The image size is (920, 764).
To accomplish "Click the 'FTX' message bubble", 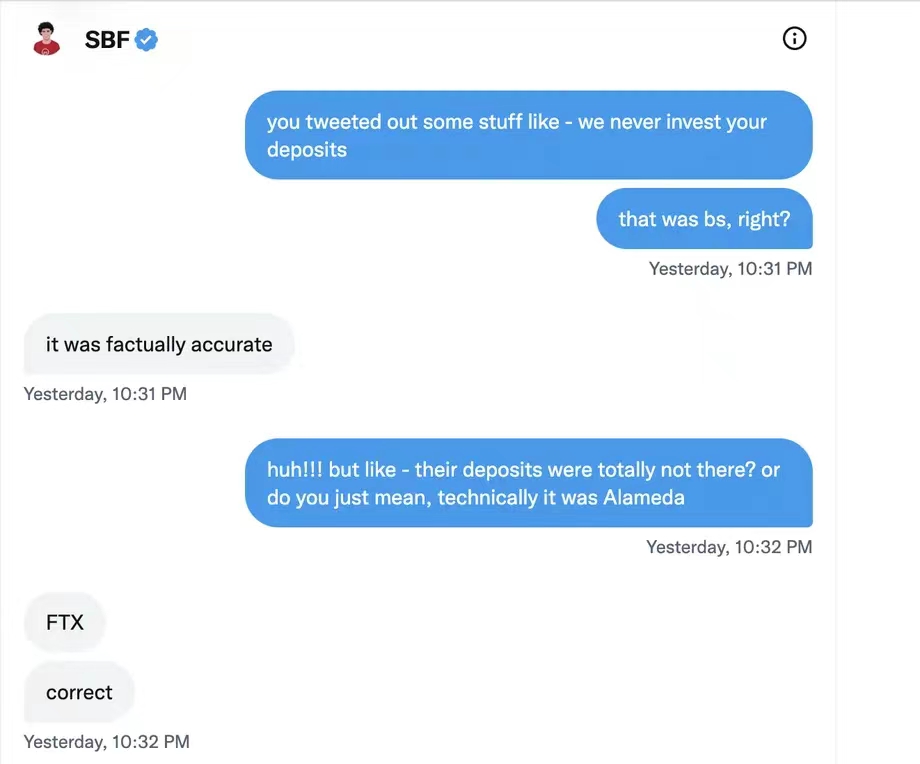I will click(x=64, y=622).
